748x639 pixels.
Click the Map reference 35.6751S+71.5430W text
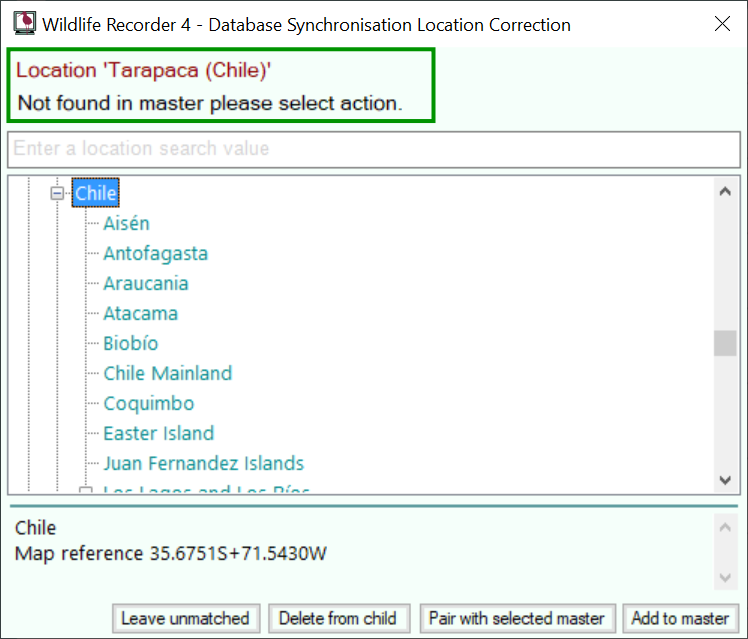point(171,554)
